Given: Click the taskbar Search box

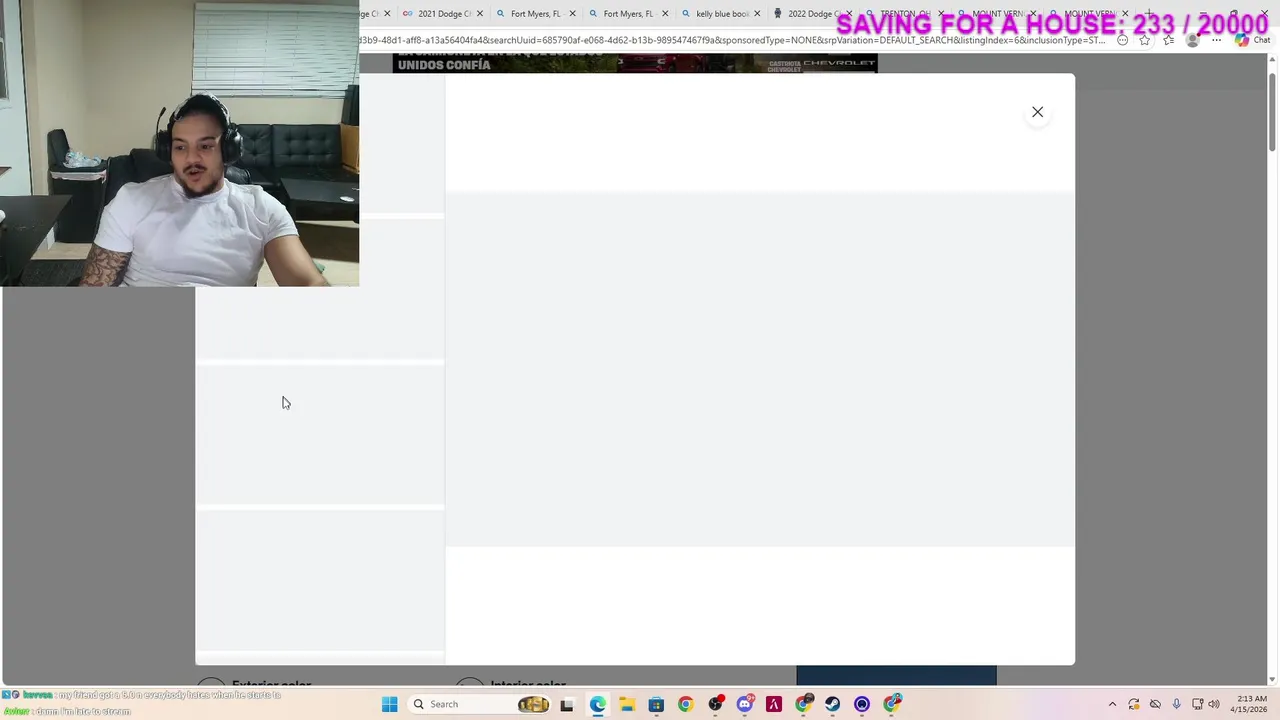Looking at the screenshot, I should point(481,704).
